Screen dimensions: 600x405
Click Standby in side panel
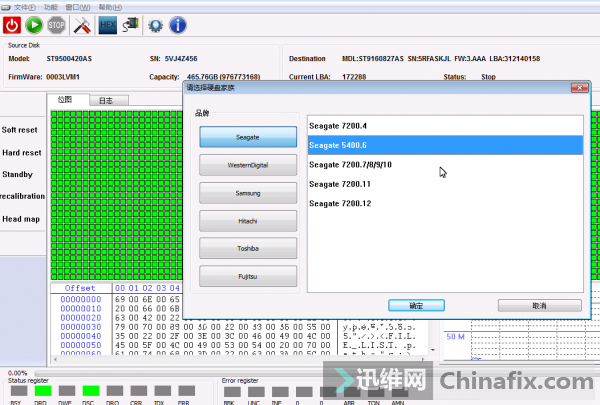click(17, 175)
